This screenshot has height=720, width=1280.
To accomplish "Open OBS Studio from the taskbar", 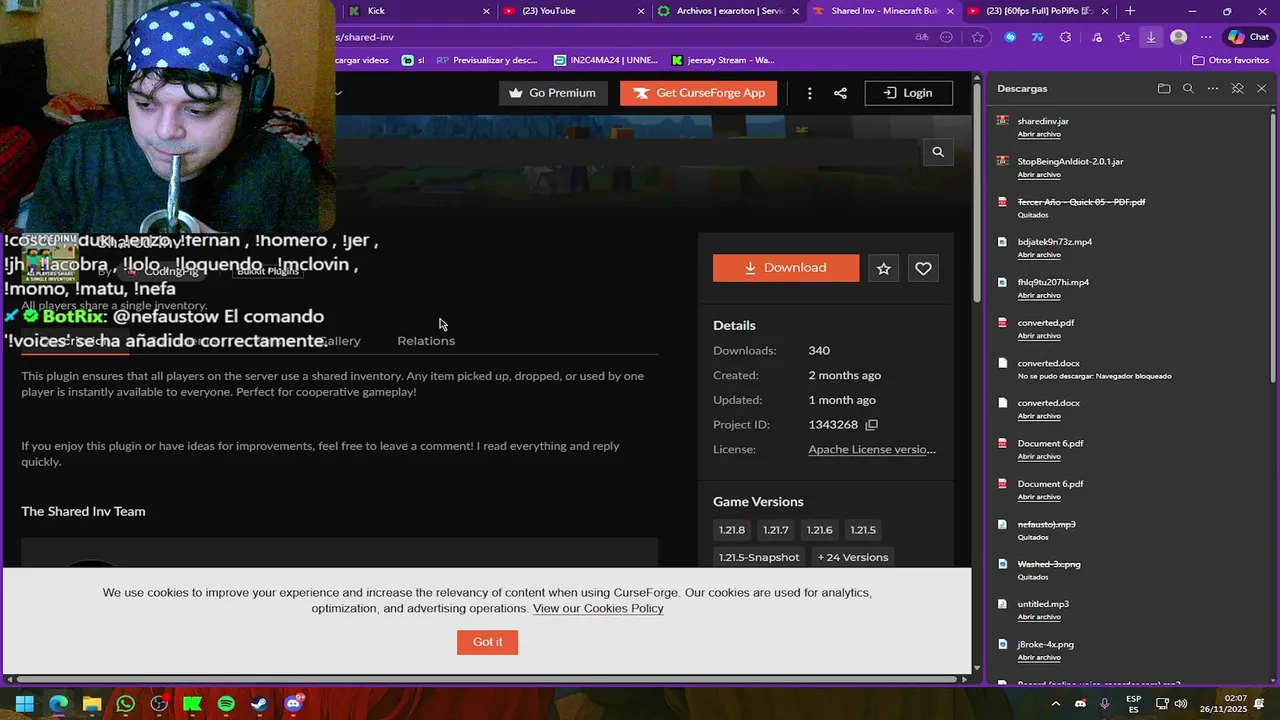I will (159, 704).
